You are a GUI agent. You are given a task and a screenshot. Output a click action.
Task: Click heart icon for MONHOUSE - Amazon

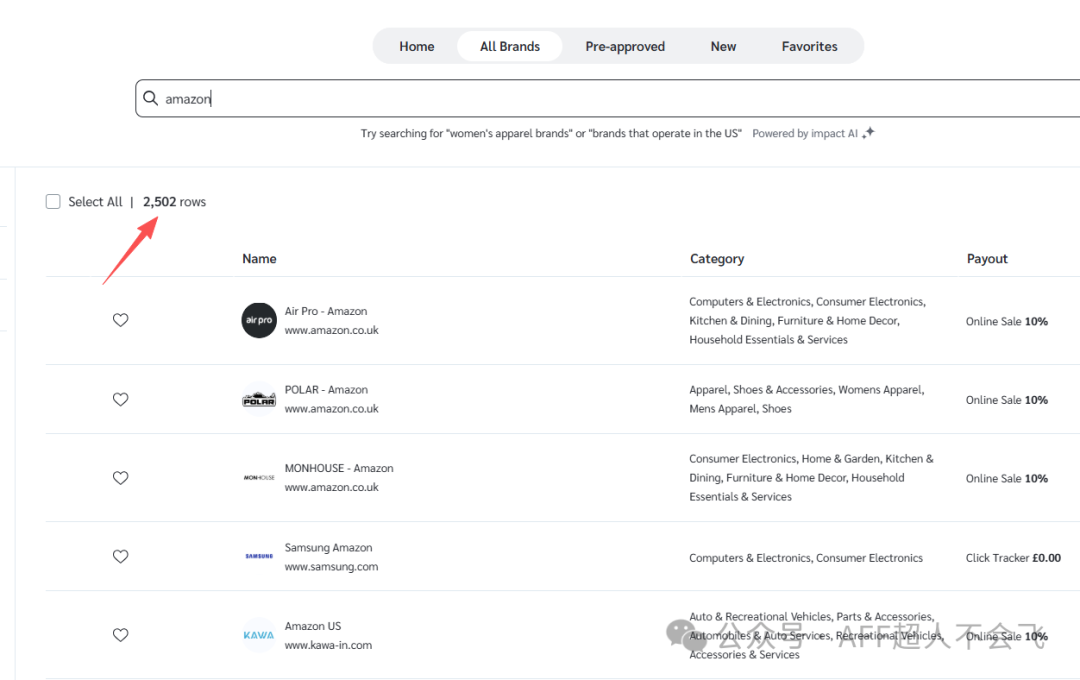pos(121,477)
